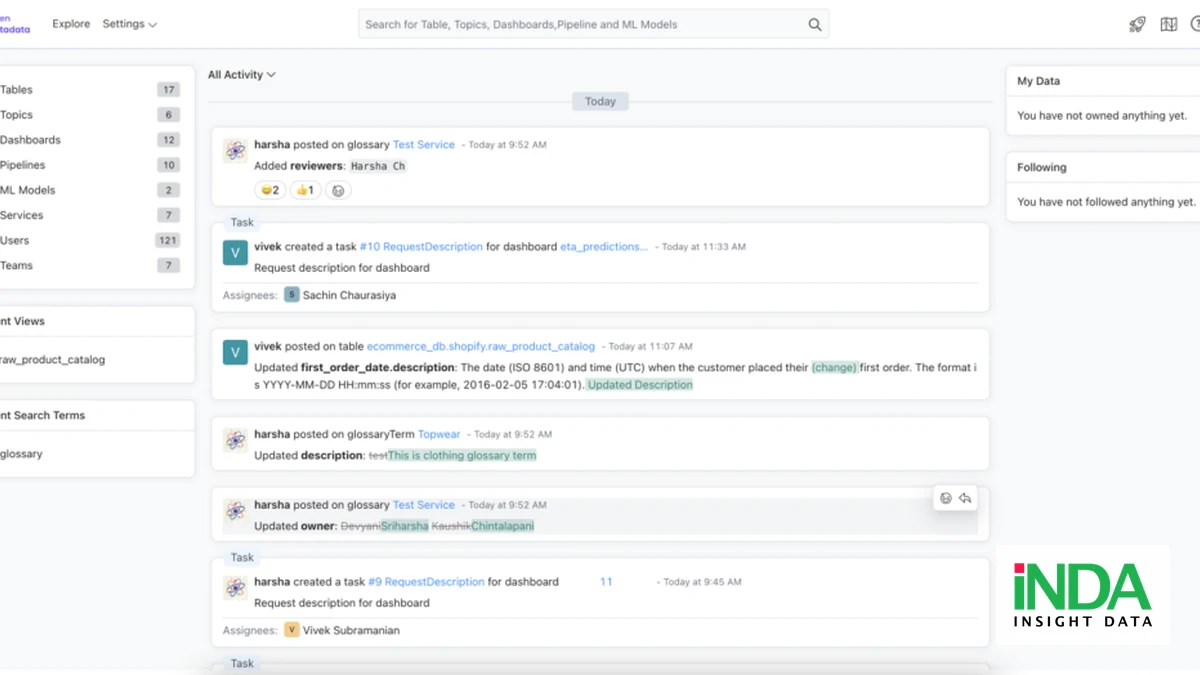Click the Task label above task #10
Image resolution: width=1200 pixels, height=675 pixels.
(x=242, y=223)
